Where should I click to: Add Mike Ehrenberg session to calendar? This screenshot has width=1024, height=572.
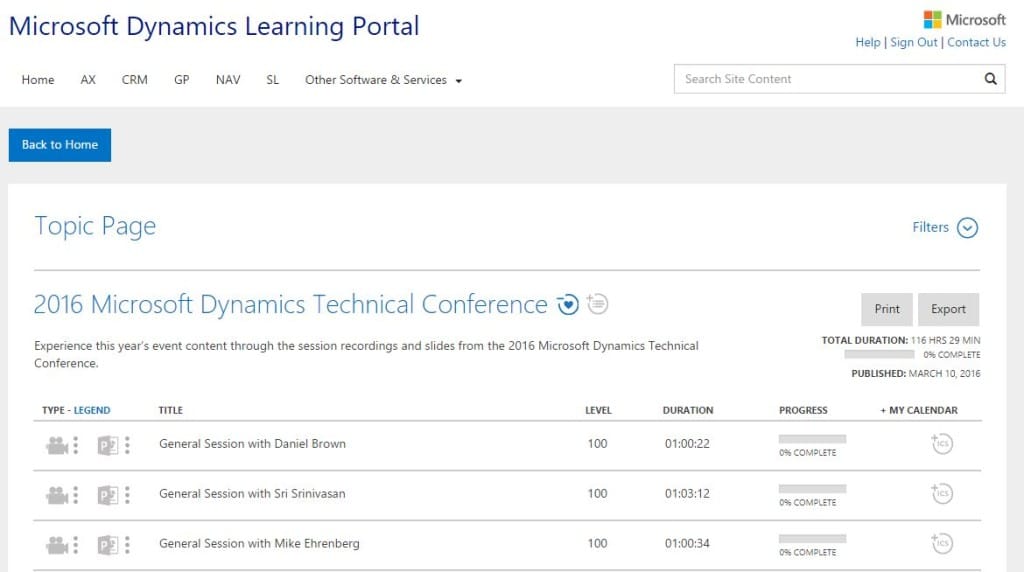coord(942,543)
